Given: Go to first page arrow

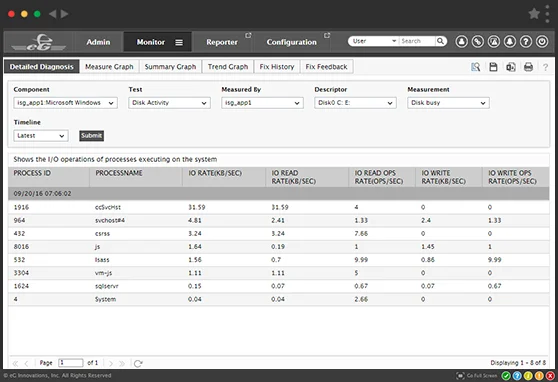Looking at the screenshot, I should (x=15, y=363).
